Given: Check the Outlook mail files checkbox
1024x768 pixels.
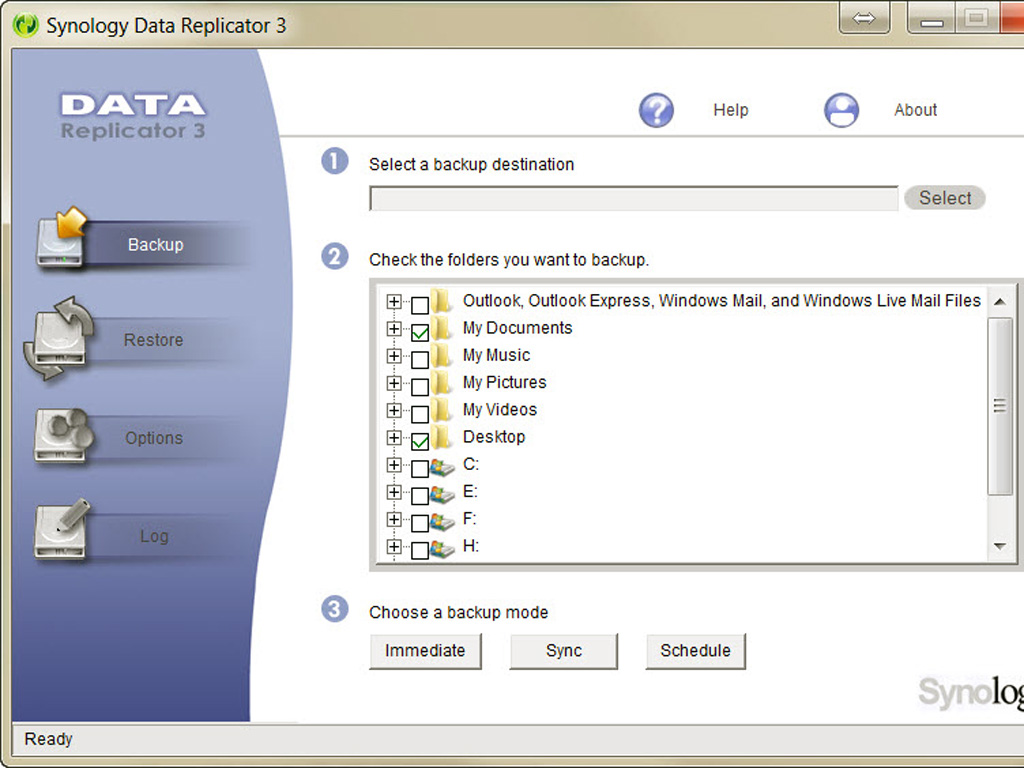Looking at the screenshot, I should tap(420, 305).
